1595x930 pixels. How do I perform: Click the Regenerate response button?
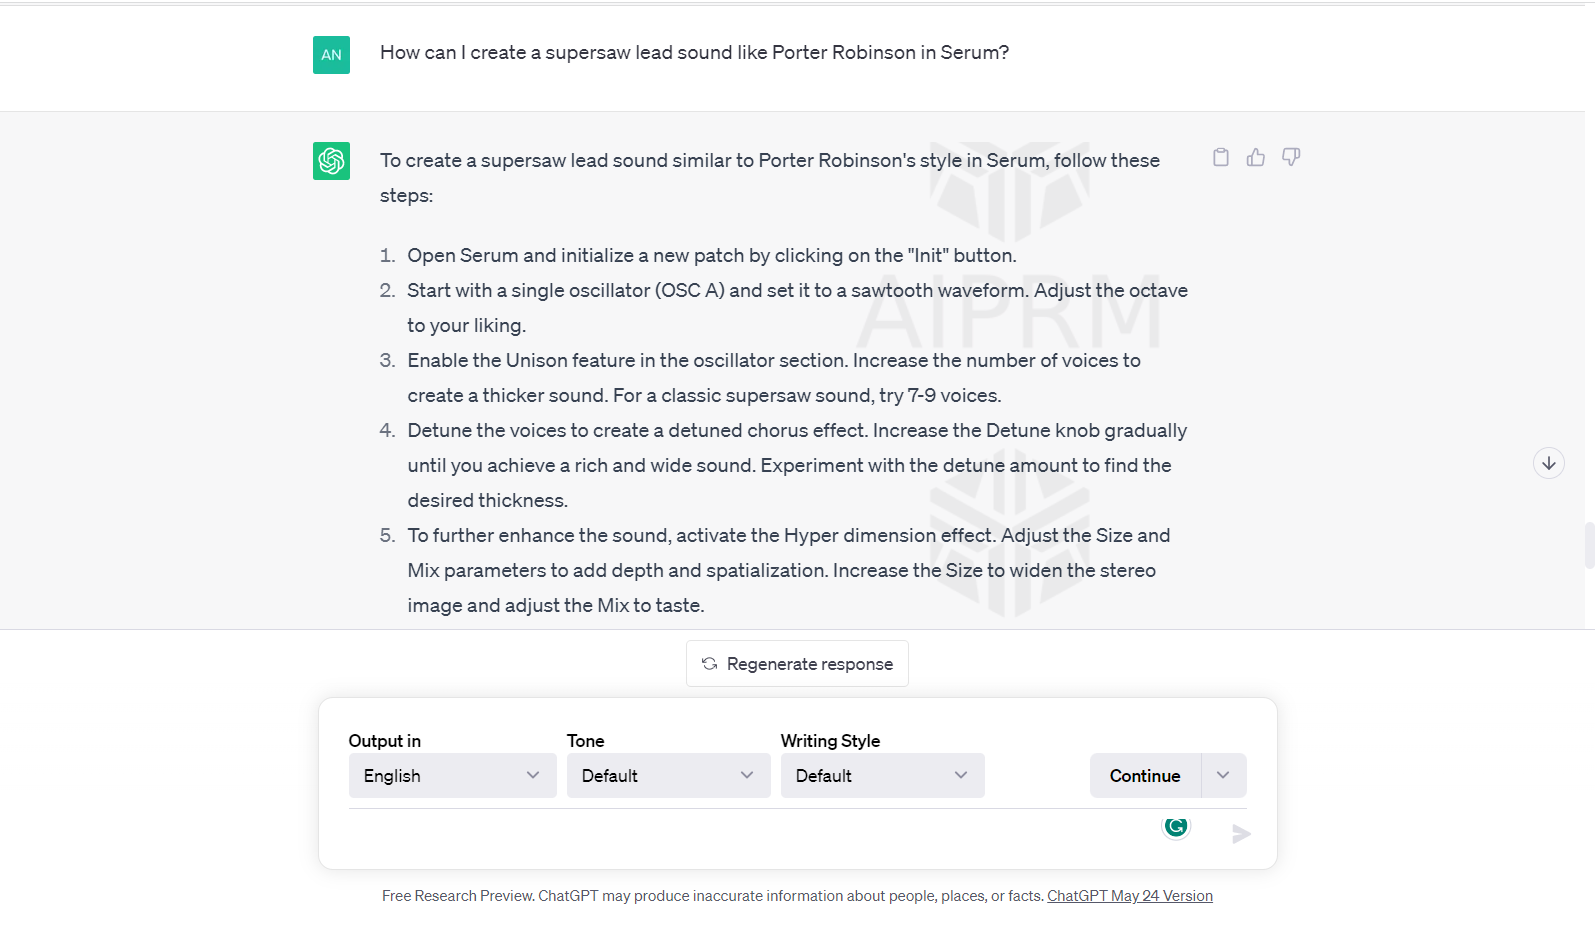coord(797,664)
